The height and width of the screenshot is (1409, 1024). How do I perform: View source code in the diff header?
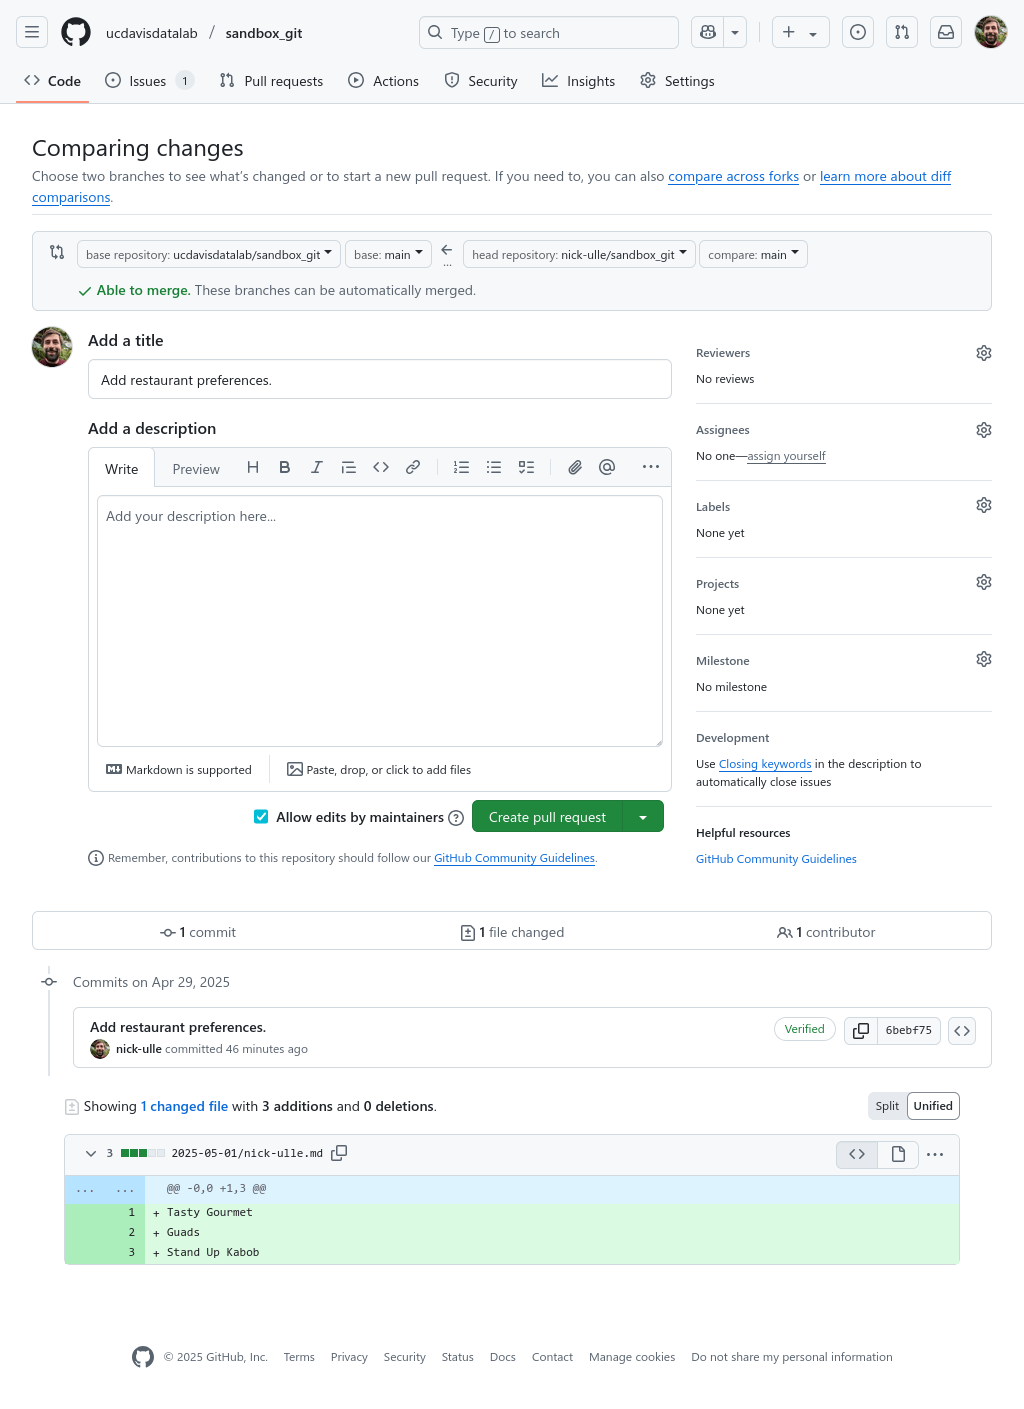click(x=856, y=1154)
